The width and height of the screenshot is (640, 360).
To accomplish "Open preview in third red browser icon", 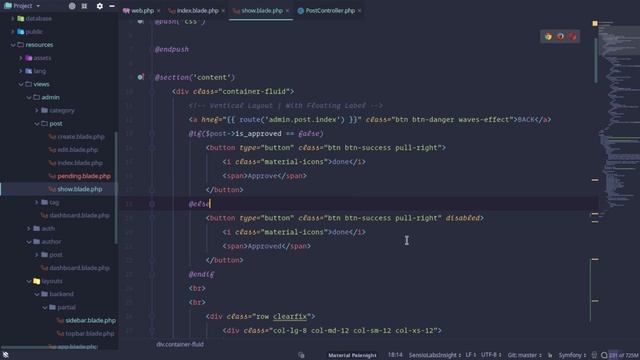I will click(573, 36).
